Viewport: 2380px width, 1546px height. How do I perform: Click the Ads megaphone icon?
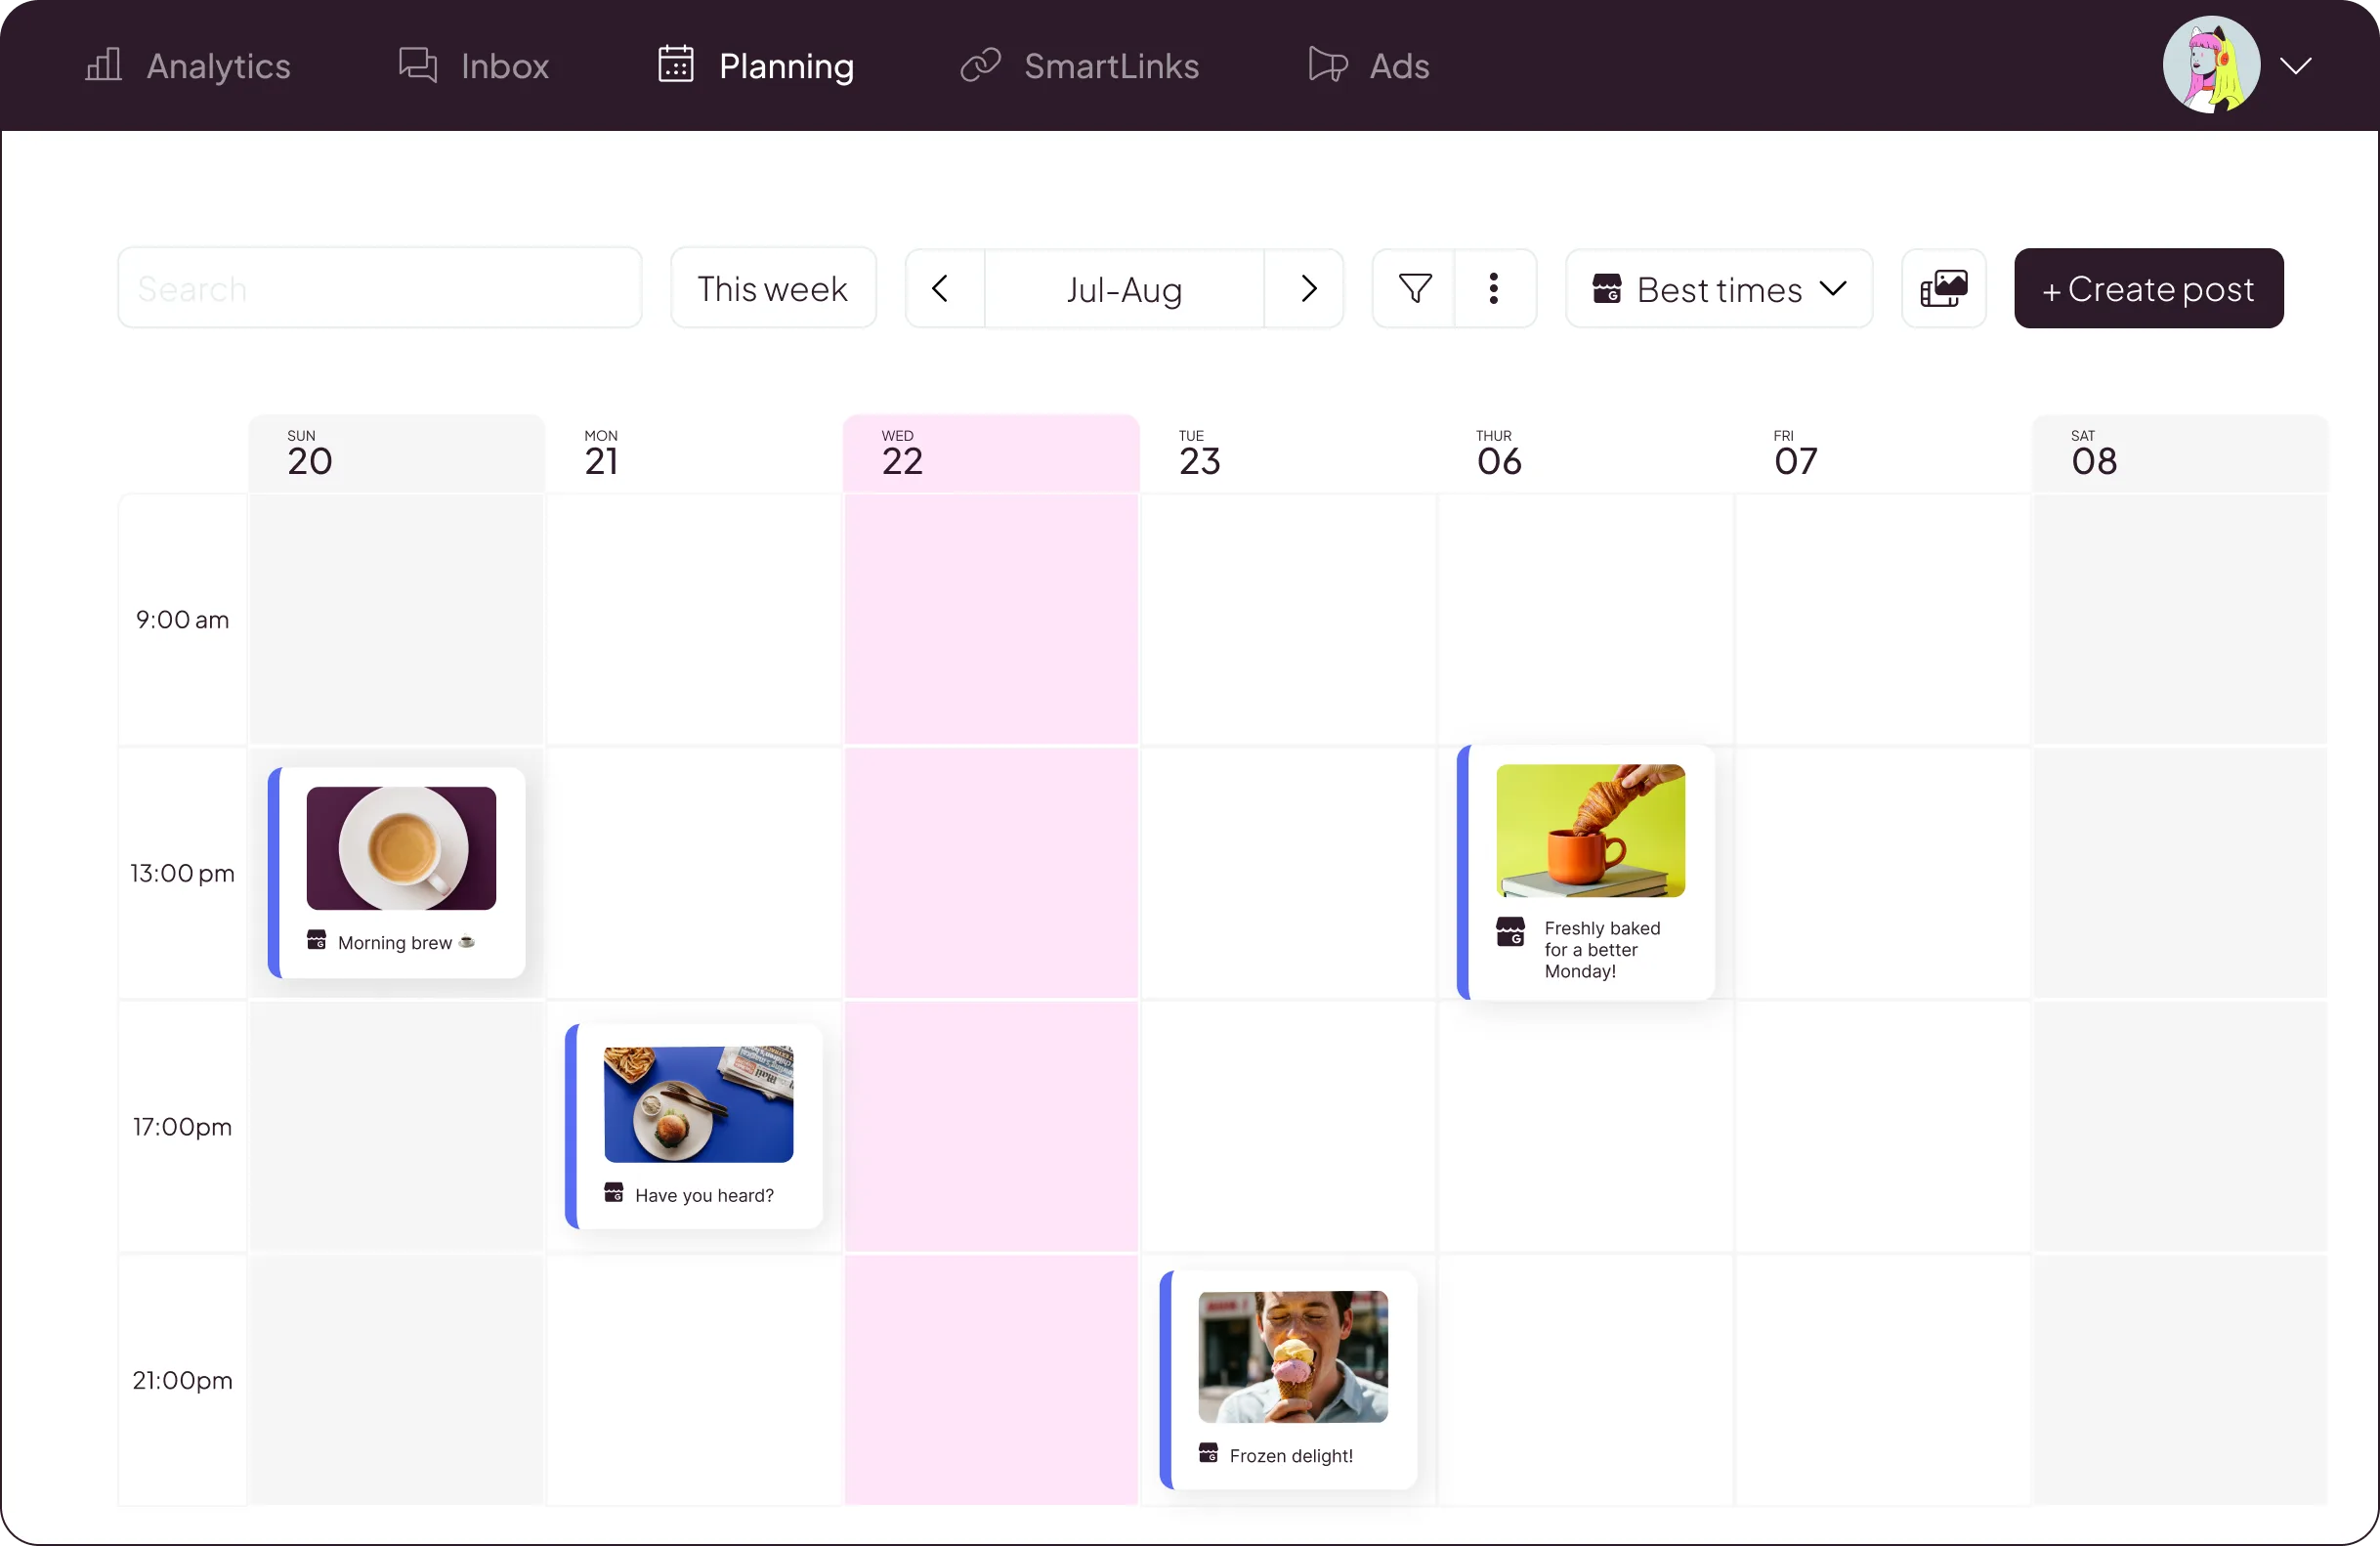point(1328,65)
